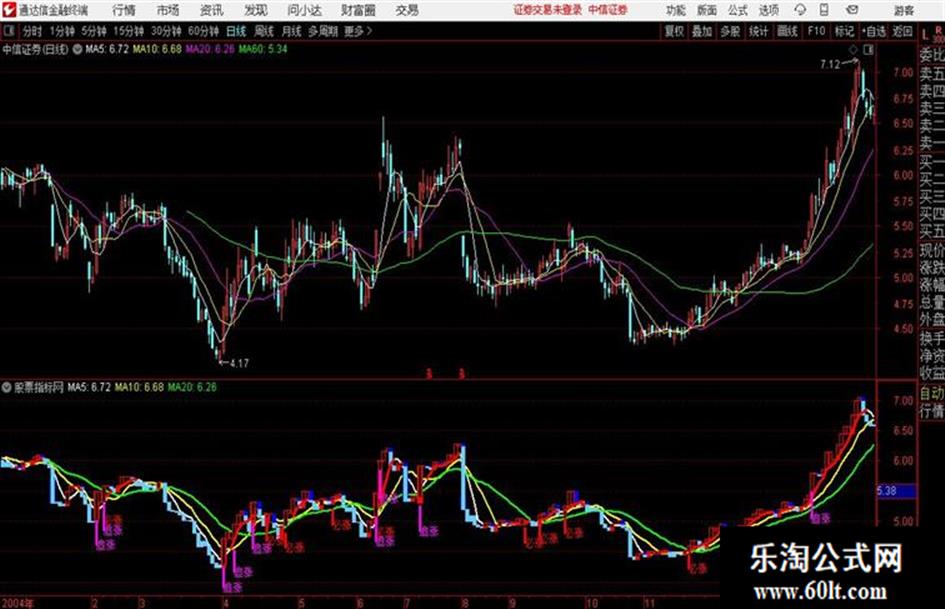Viewport: 945px width, 609px height.
Task: Click the mail envelope icon
Action: coord(852,10)
